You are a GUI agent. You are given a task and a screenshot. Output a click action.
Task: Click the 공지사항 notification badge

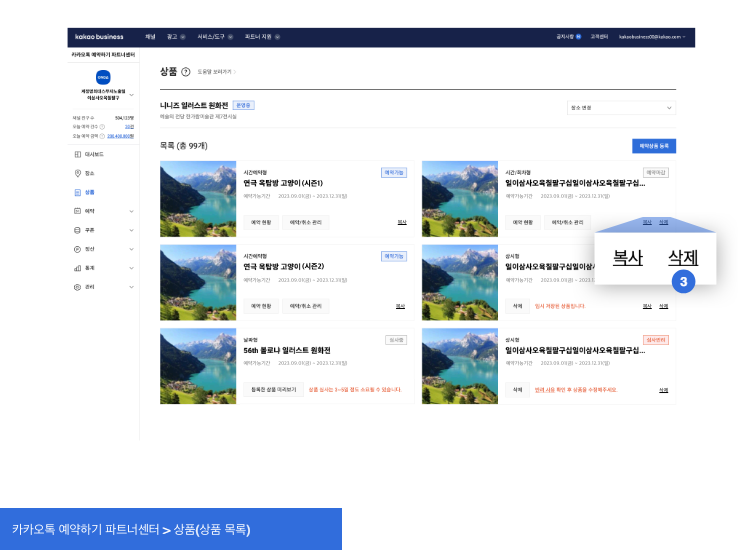(578, 37)
